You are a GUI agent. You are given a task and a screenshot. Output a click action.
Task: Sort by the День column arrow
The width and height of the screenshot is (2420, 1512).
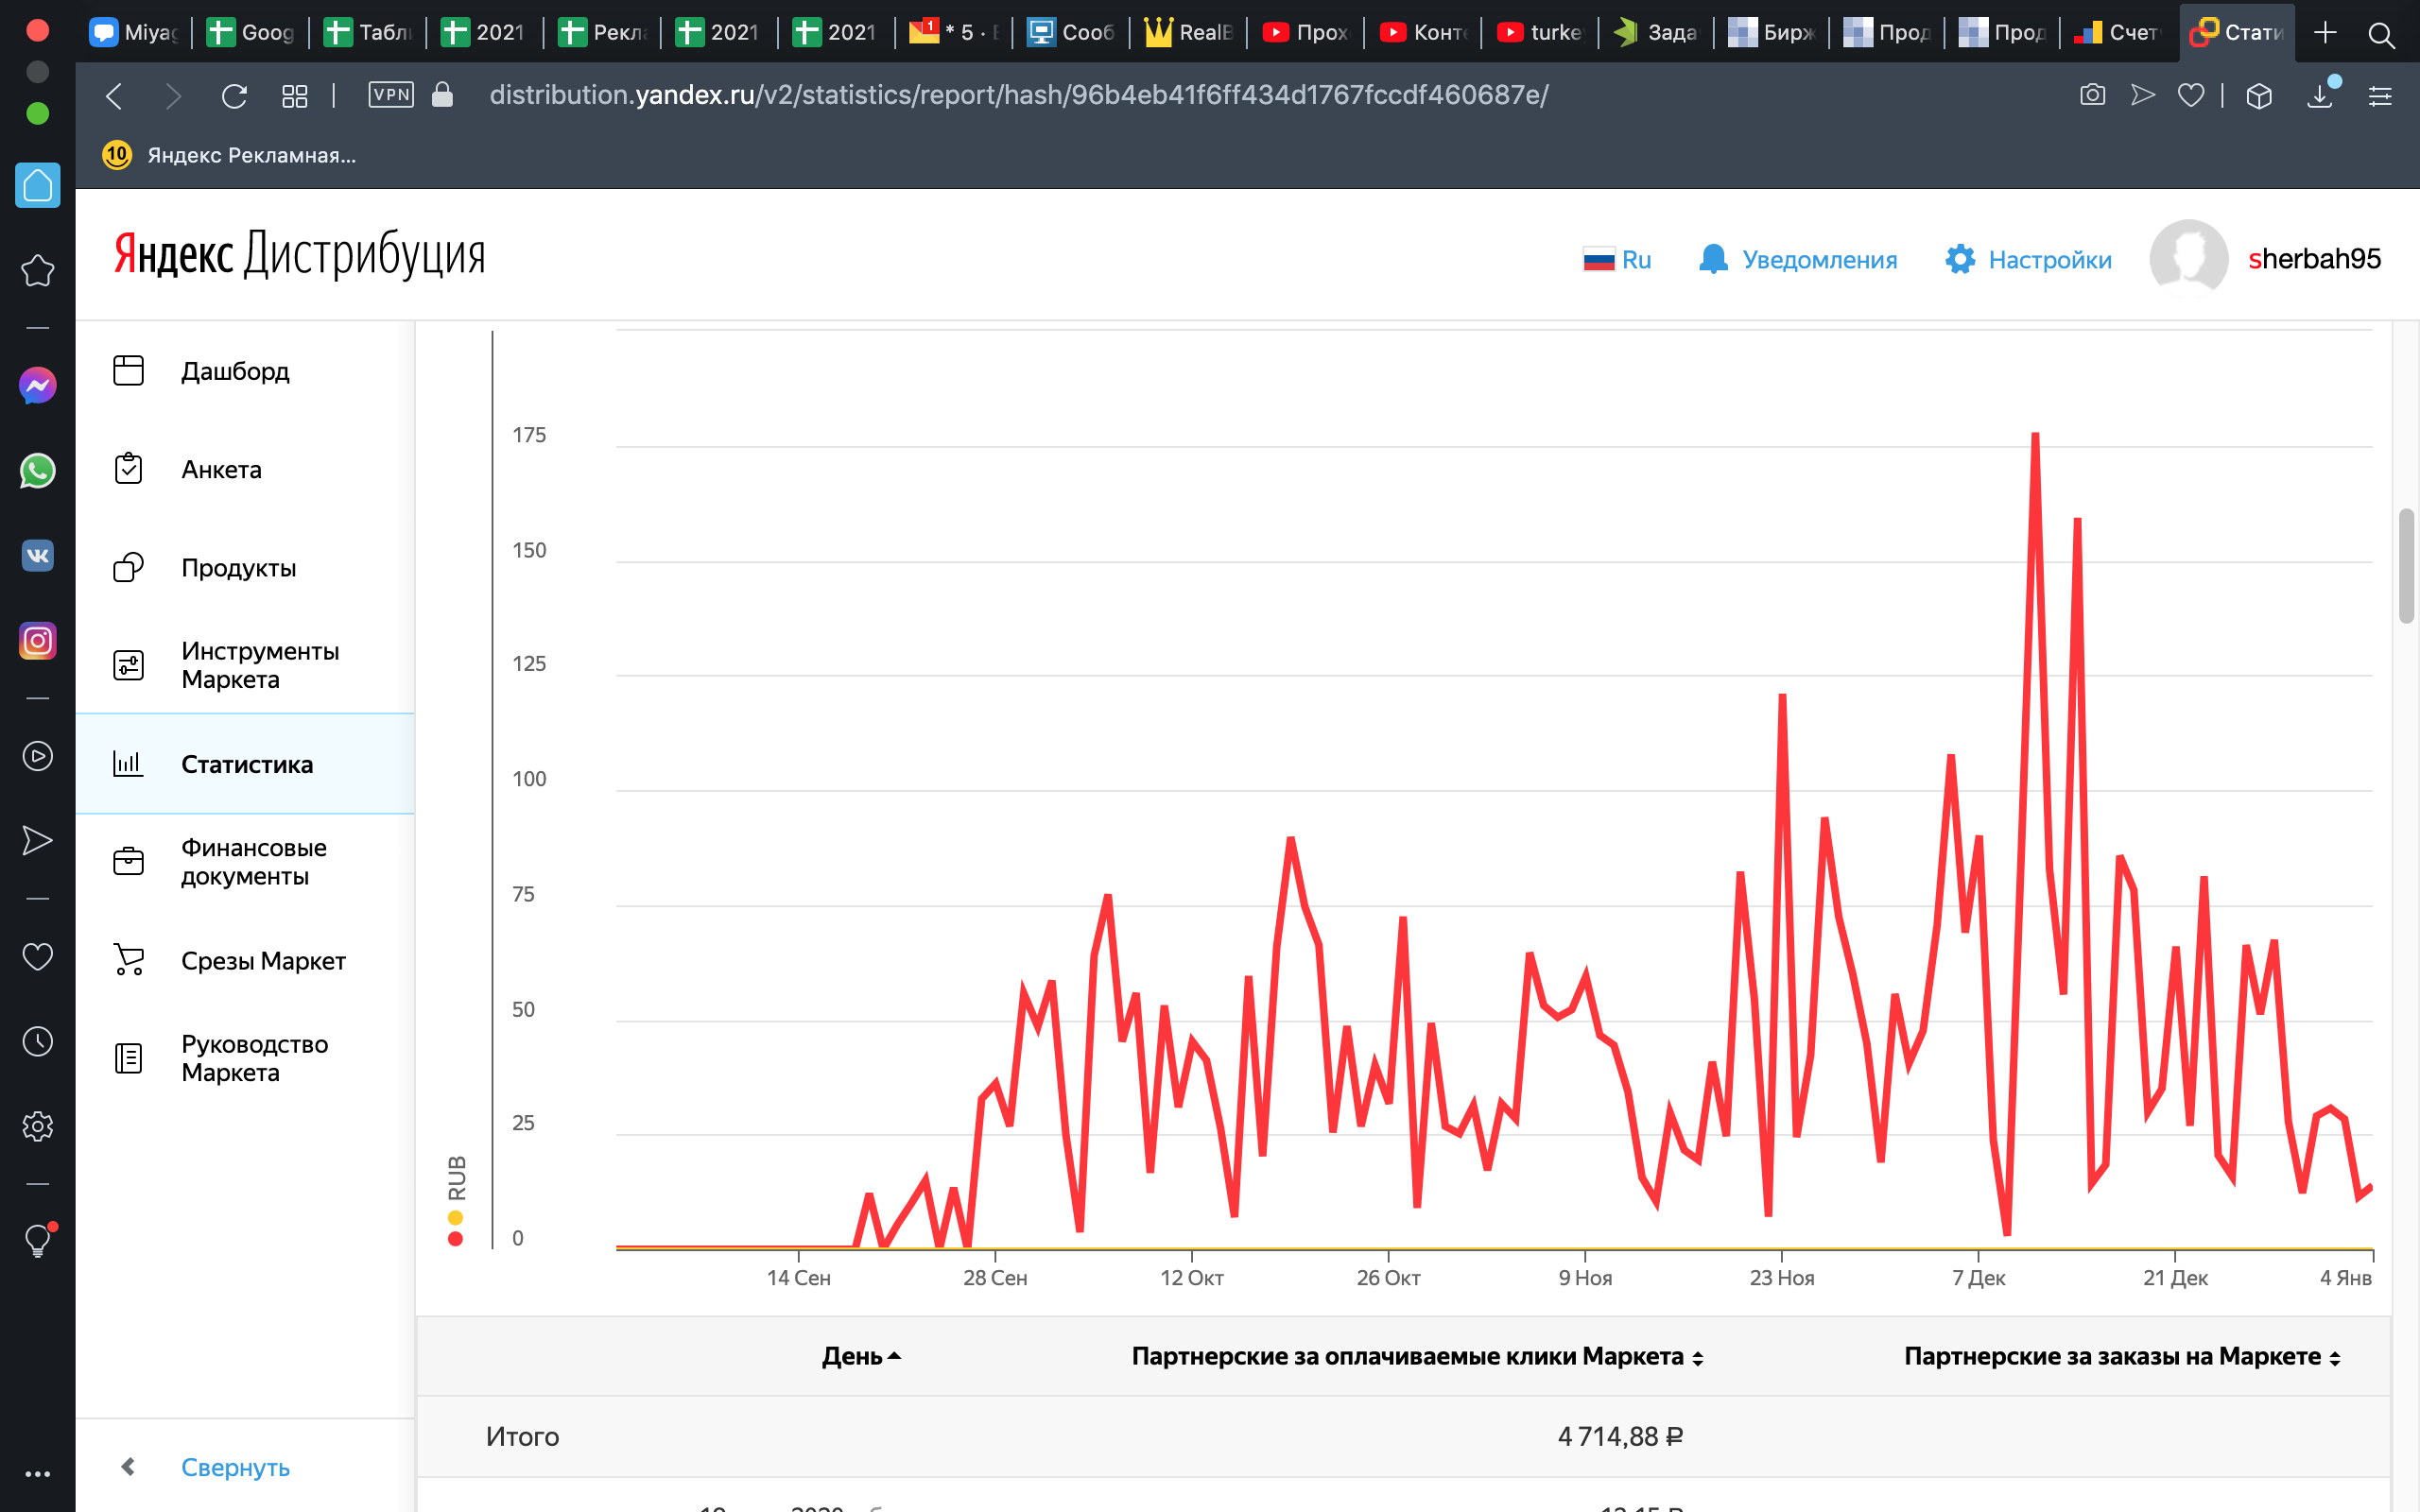pyautogui.click(x=894, y=1356)
